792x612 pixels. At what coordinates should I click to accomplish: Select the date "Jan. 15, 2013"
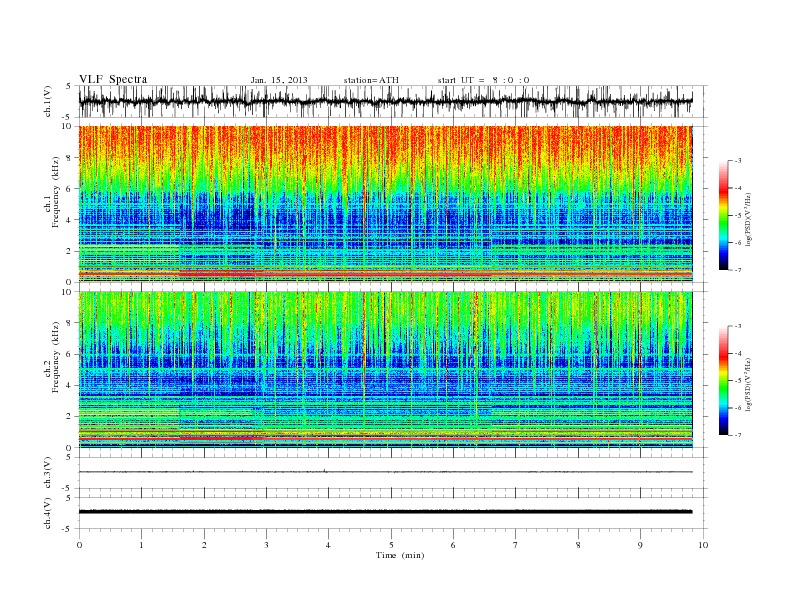click(x=279, y=80)
